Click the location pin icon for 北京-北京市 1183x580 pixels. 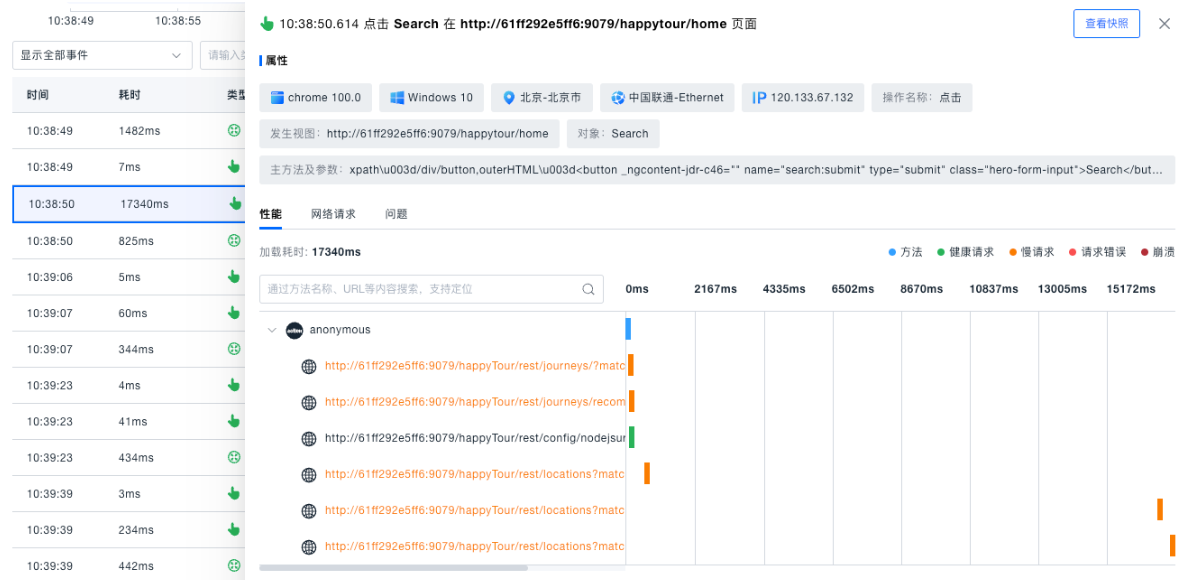click(509, 98)
